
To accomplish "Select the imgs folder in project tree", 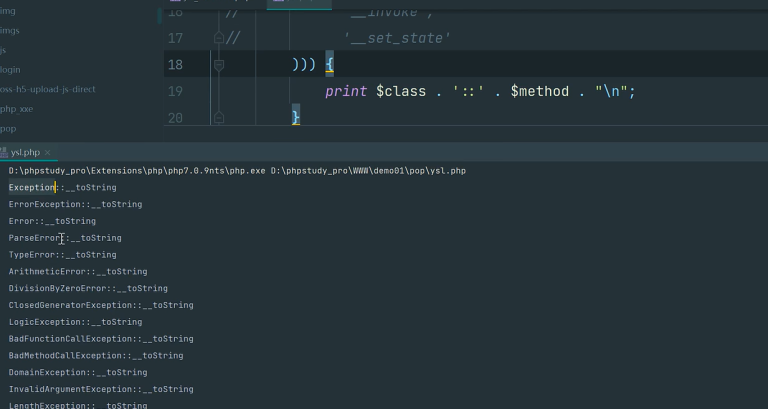I will coord(10,30).
